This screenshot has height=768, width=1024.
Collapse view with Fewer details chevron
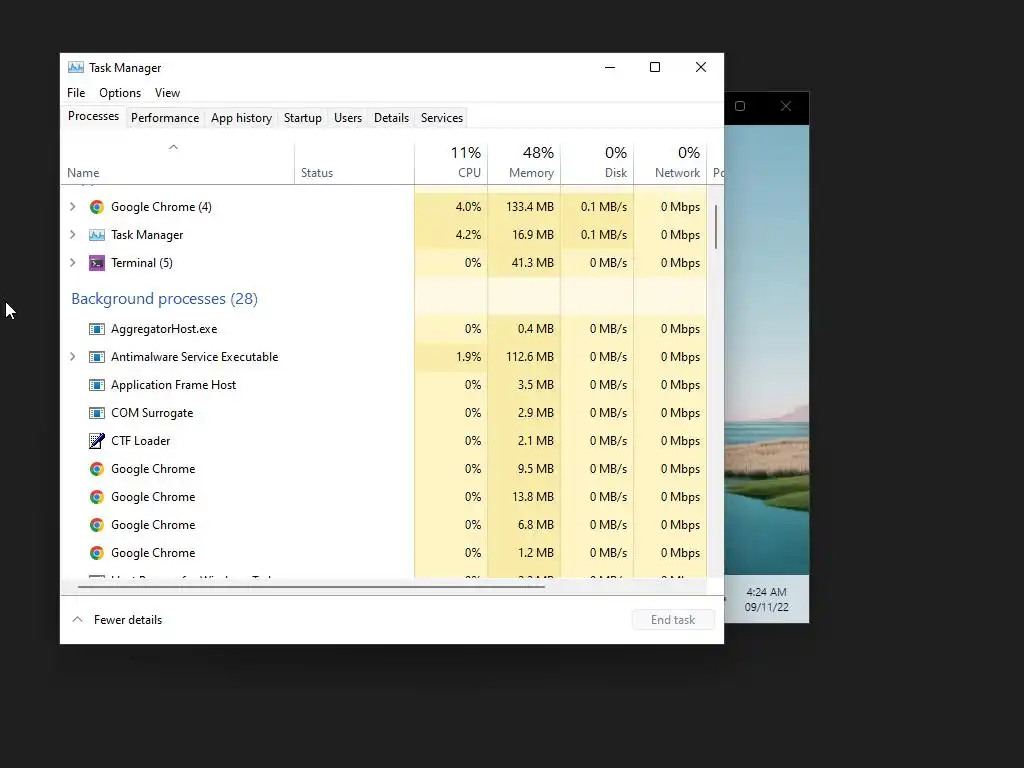[77, 620]
